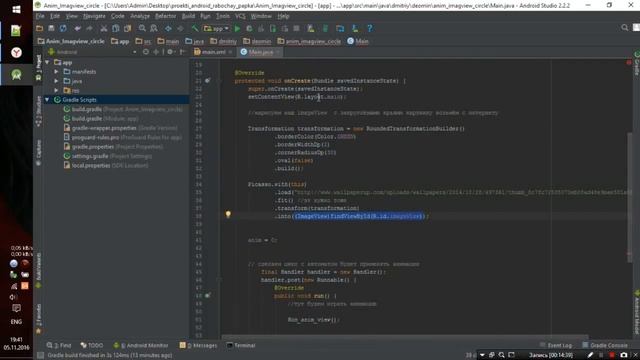Click the Help question mark icon
The image size is (640, 360).
point(370,29)
